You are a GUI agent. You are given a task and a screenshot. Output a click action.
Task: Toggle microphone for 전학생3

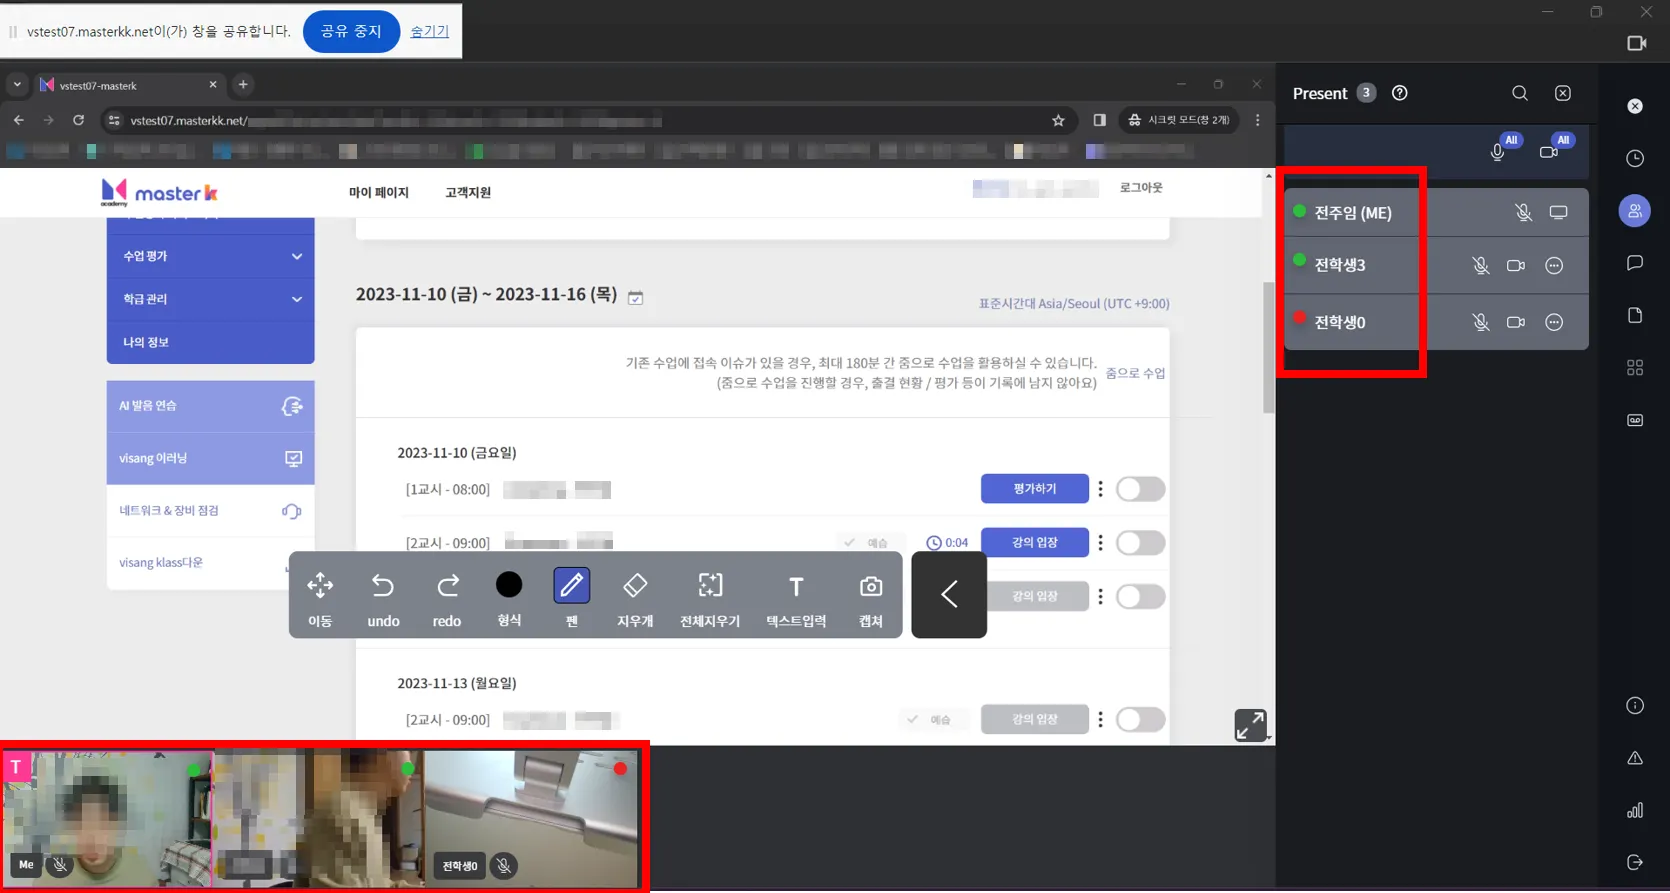point(1481,266)
